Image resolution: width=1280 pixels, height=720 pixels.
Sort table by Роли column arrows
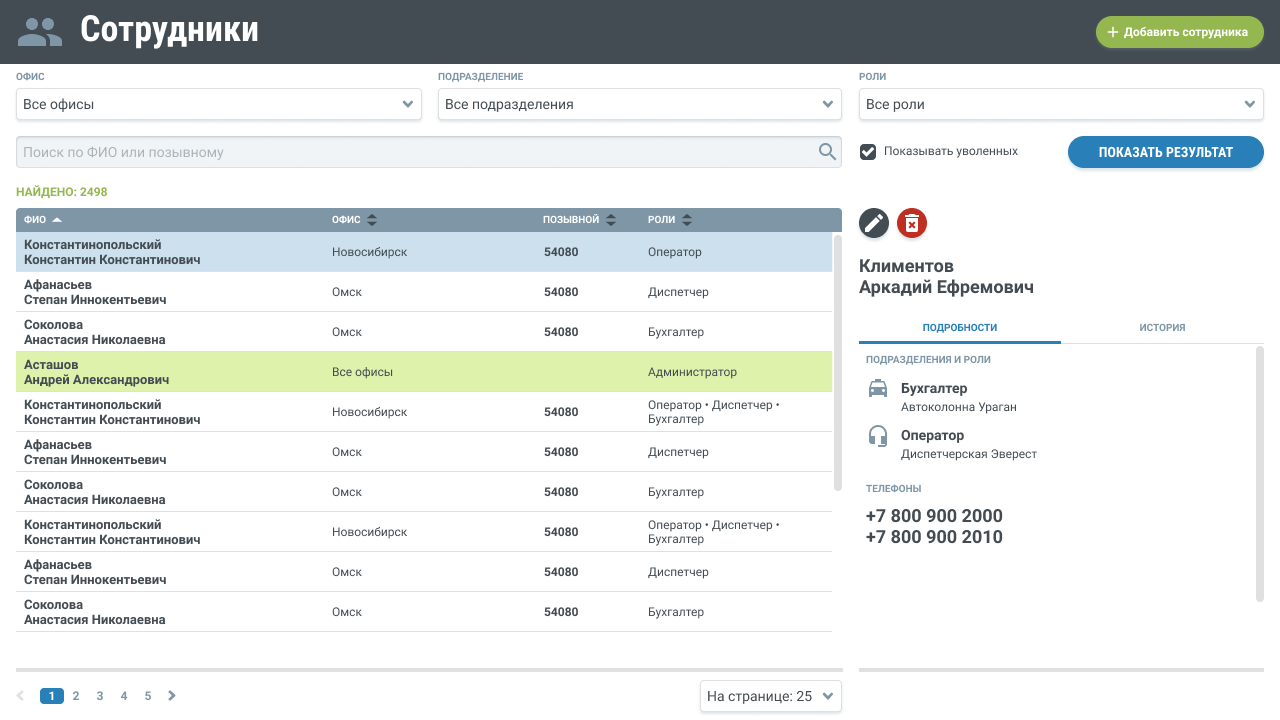(687, 220)
